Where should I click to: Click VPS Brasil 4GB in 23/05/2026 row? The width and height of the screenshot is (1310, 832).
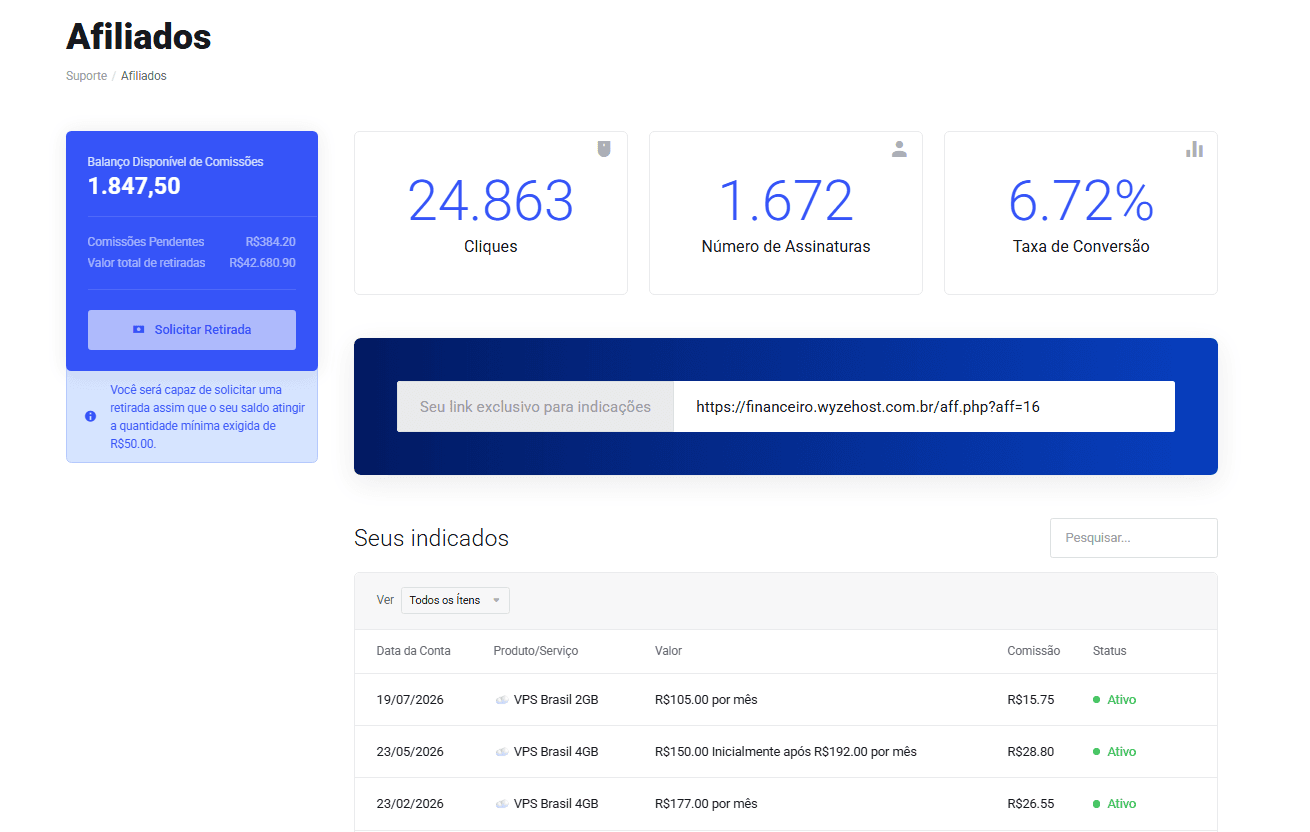coord(556,752)
